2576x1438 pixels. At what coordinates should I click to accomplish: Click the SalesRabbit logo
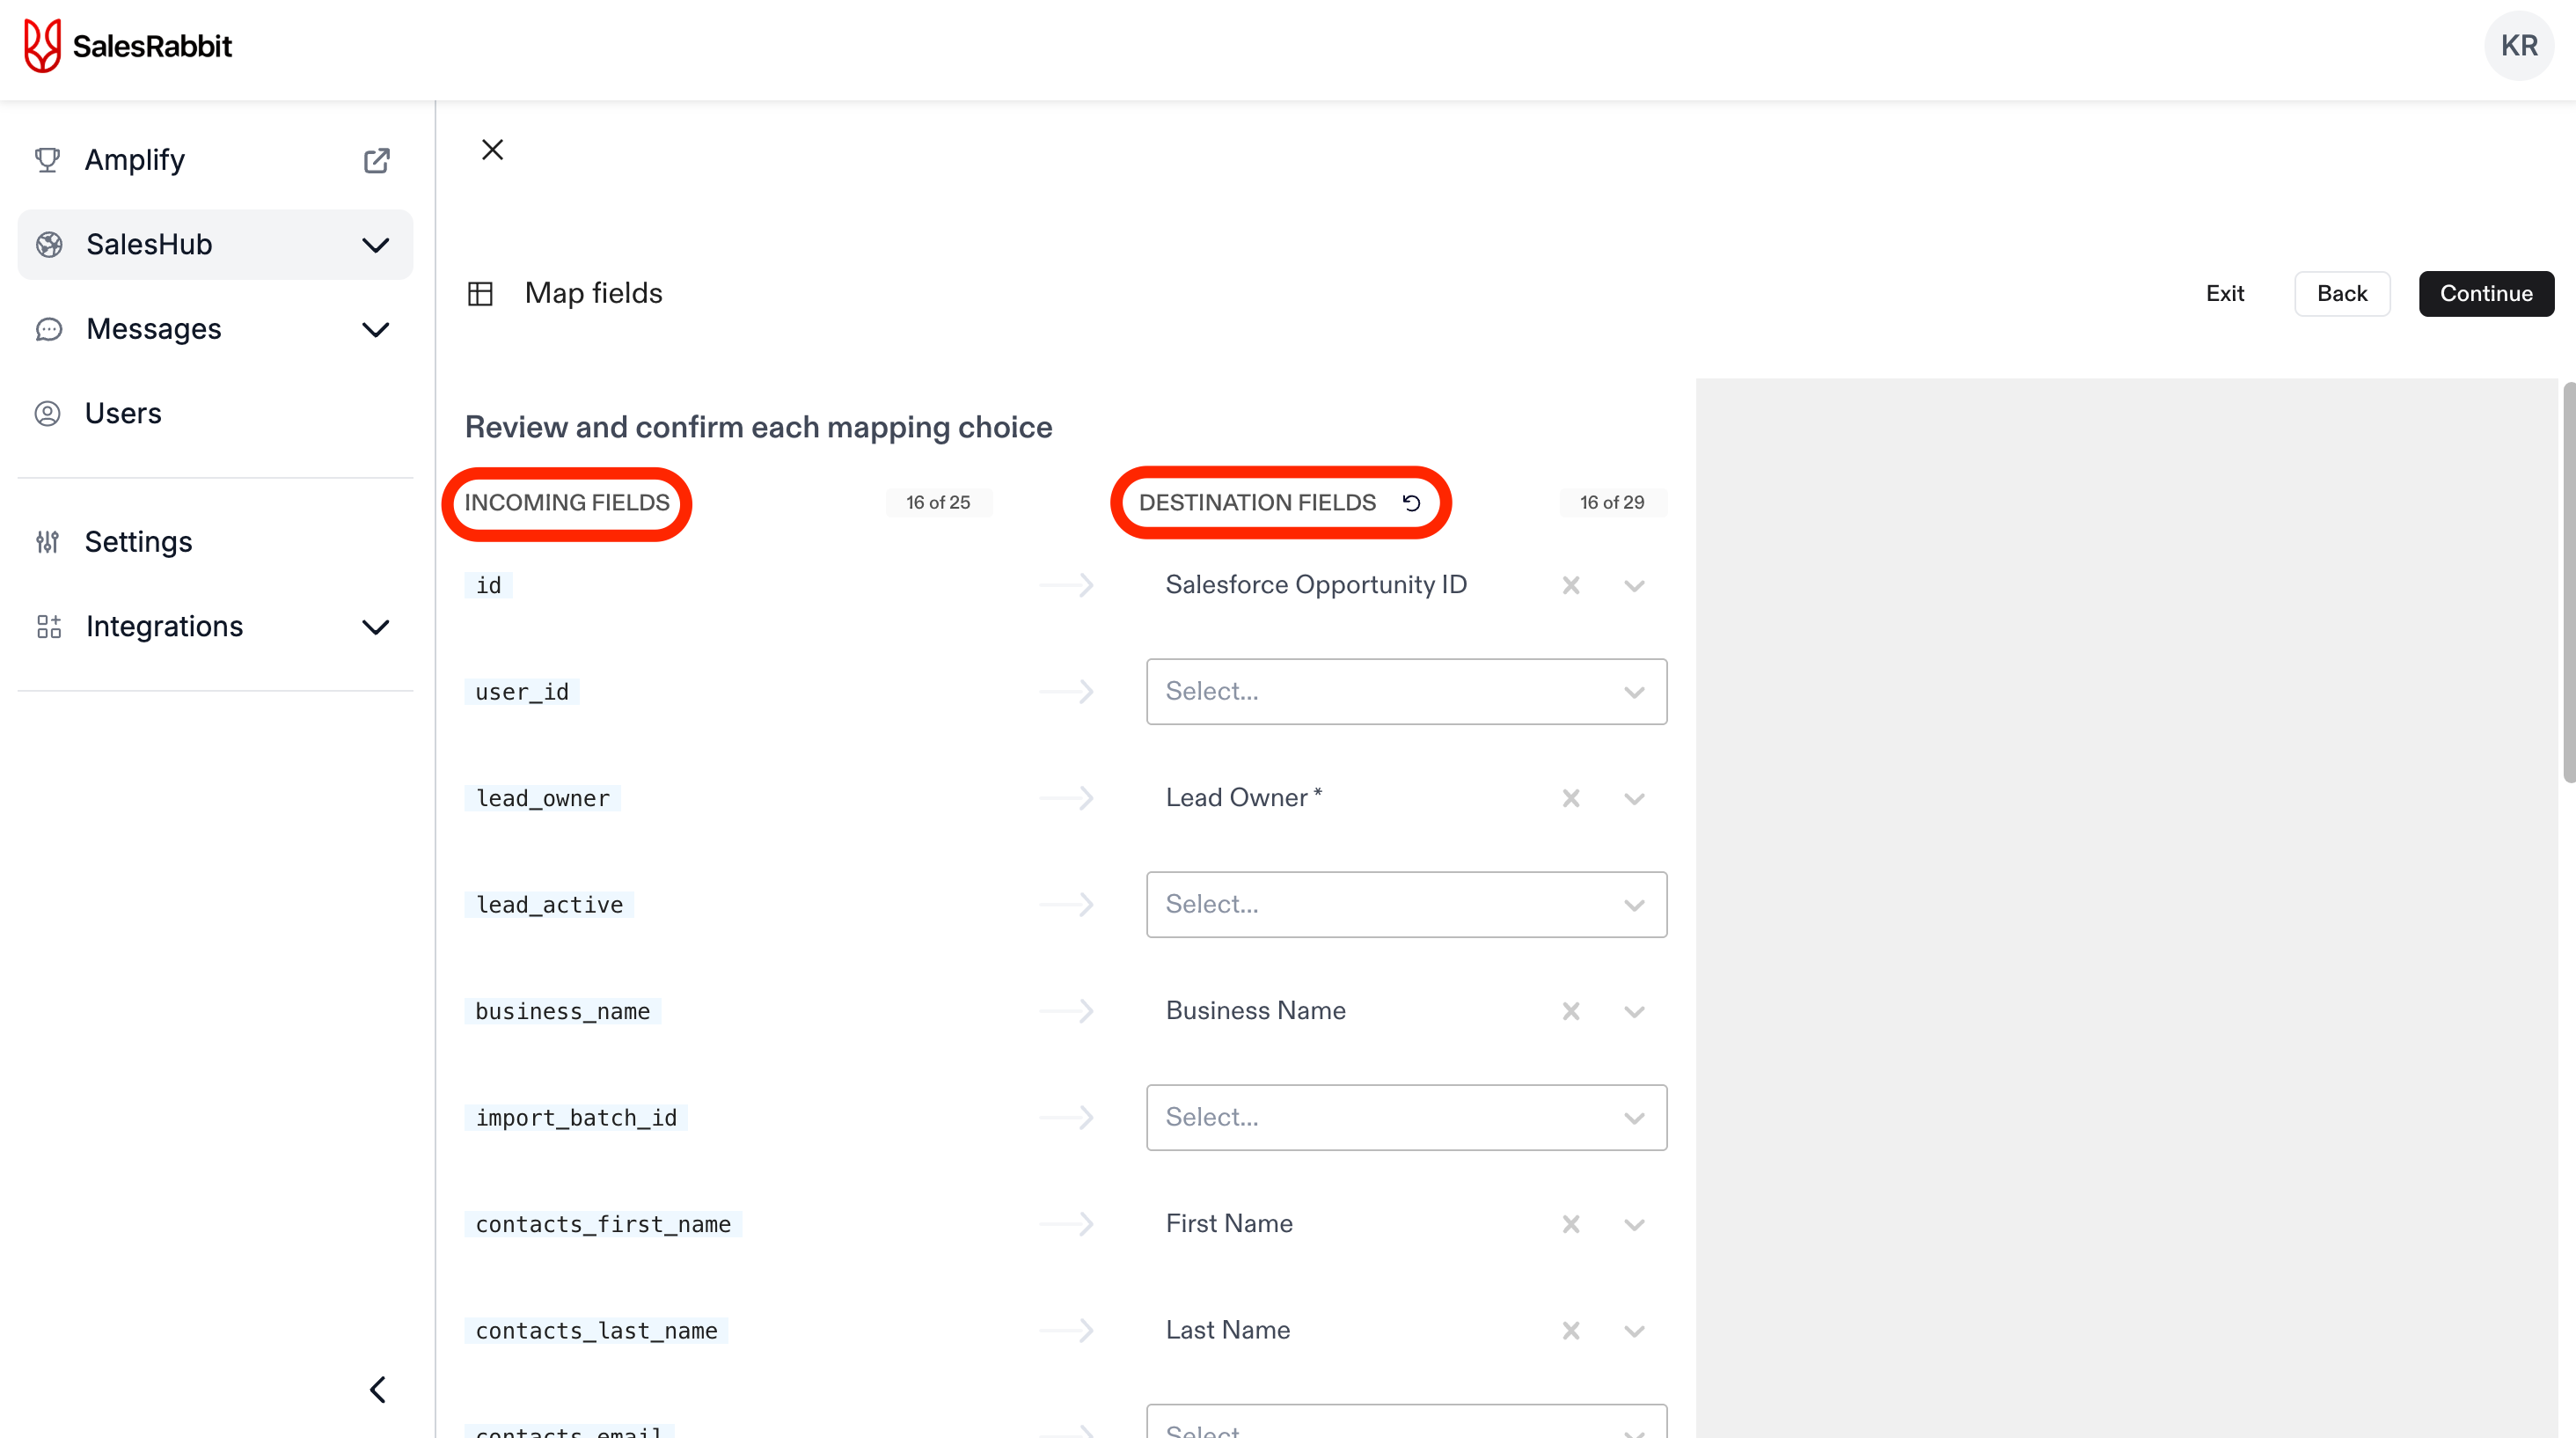(x=127, y=46)
